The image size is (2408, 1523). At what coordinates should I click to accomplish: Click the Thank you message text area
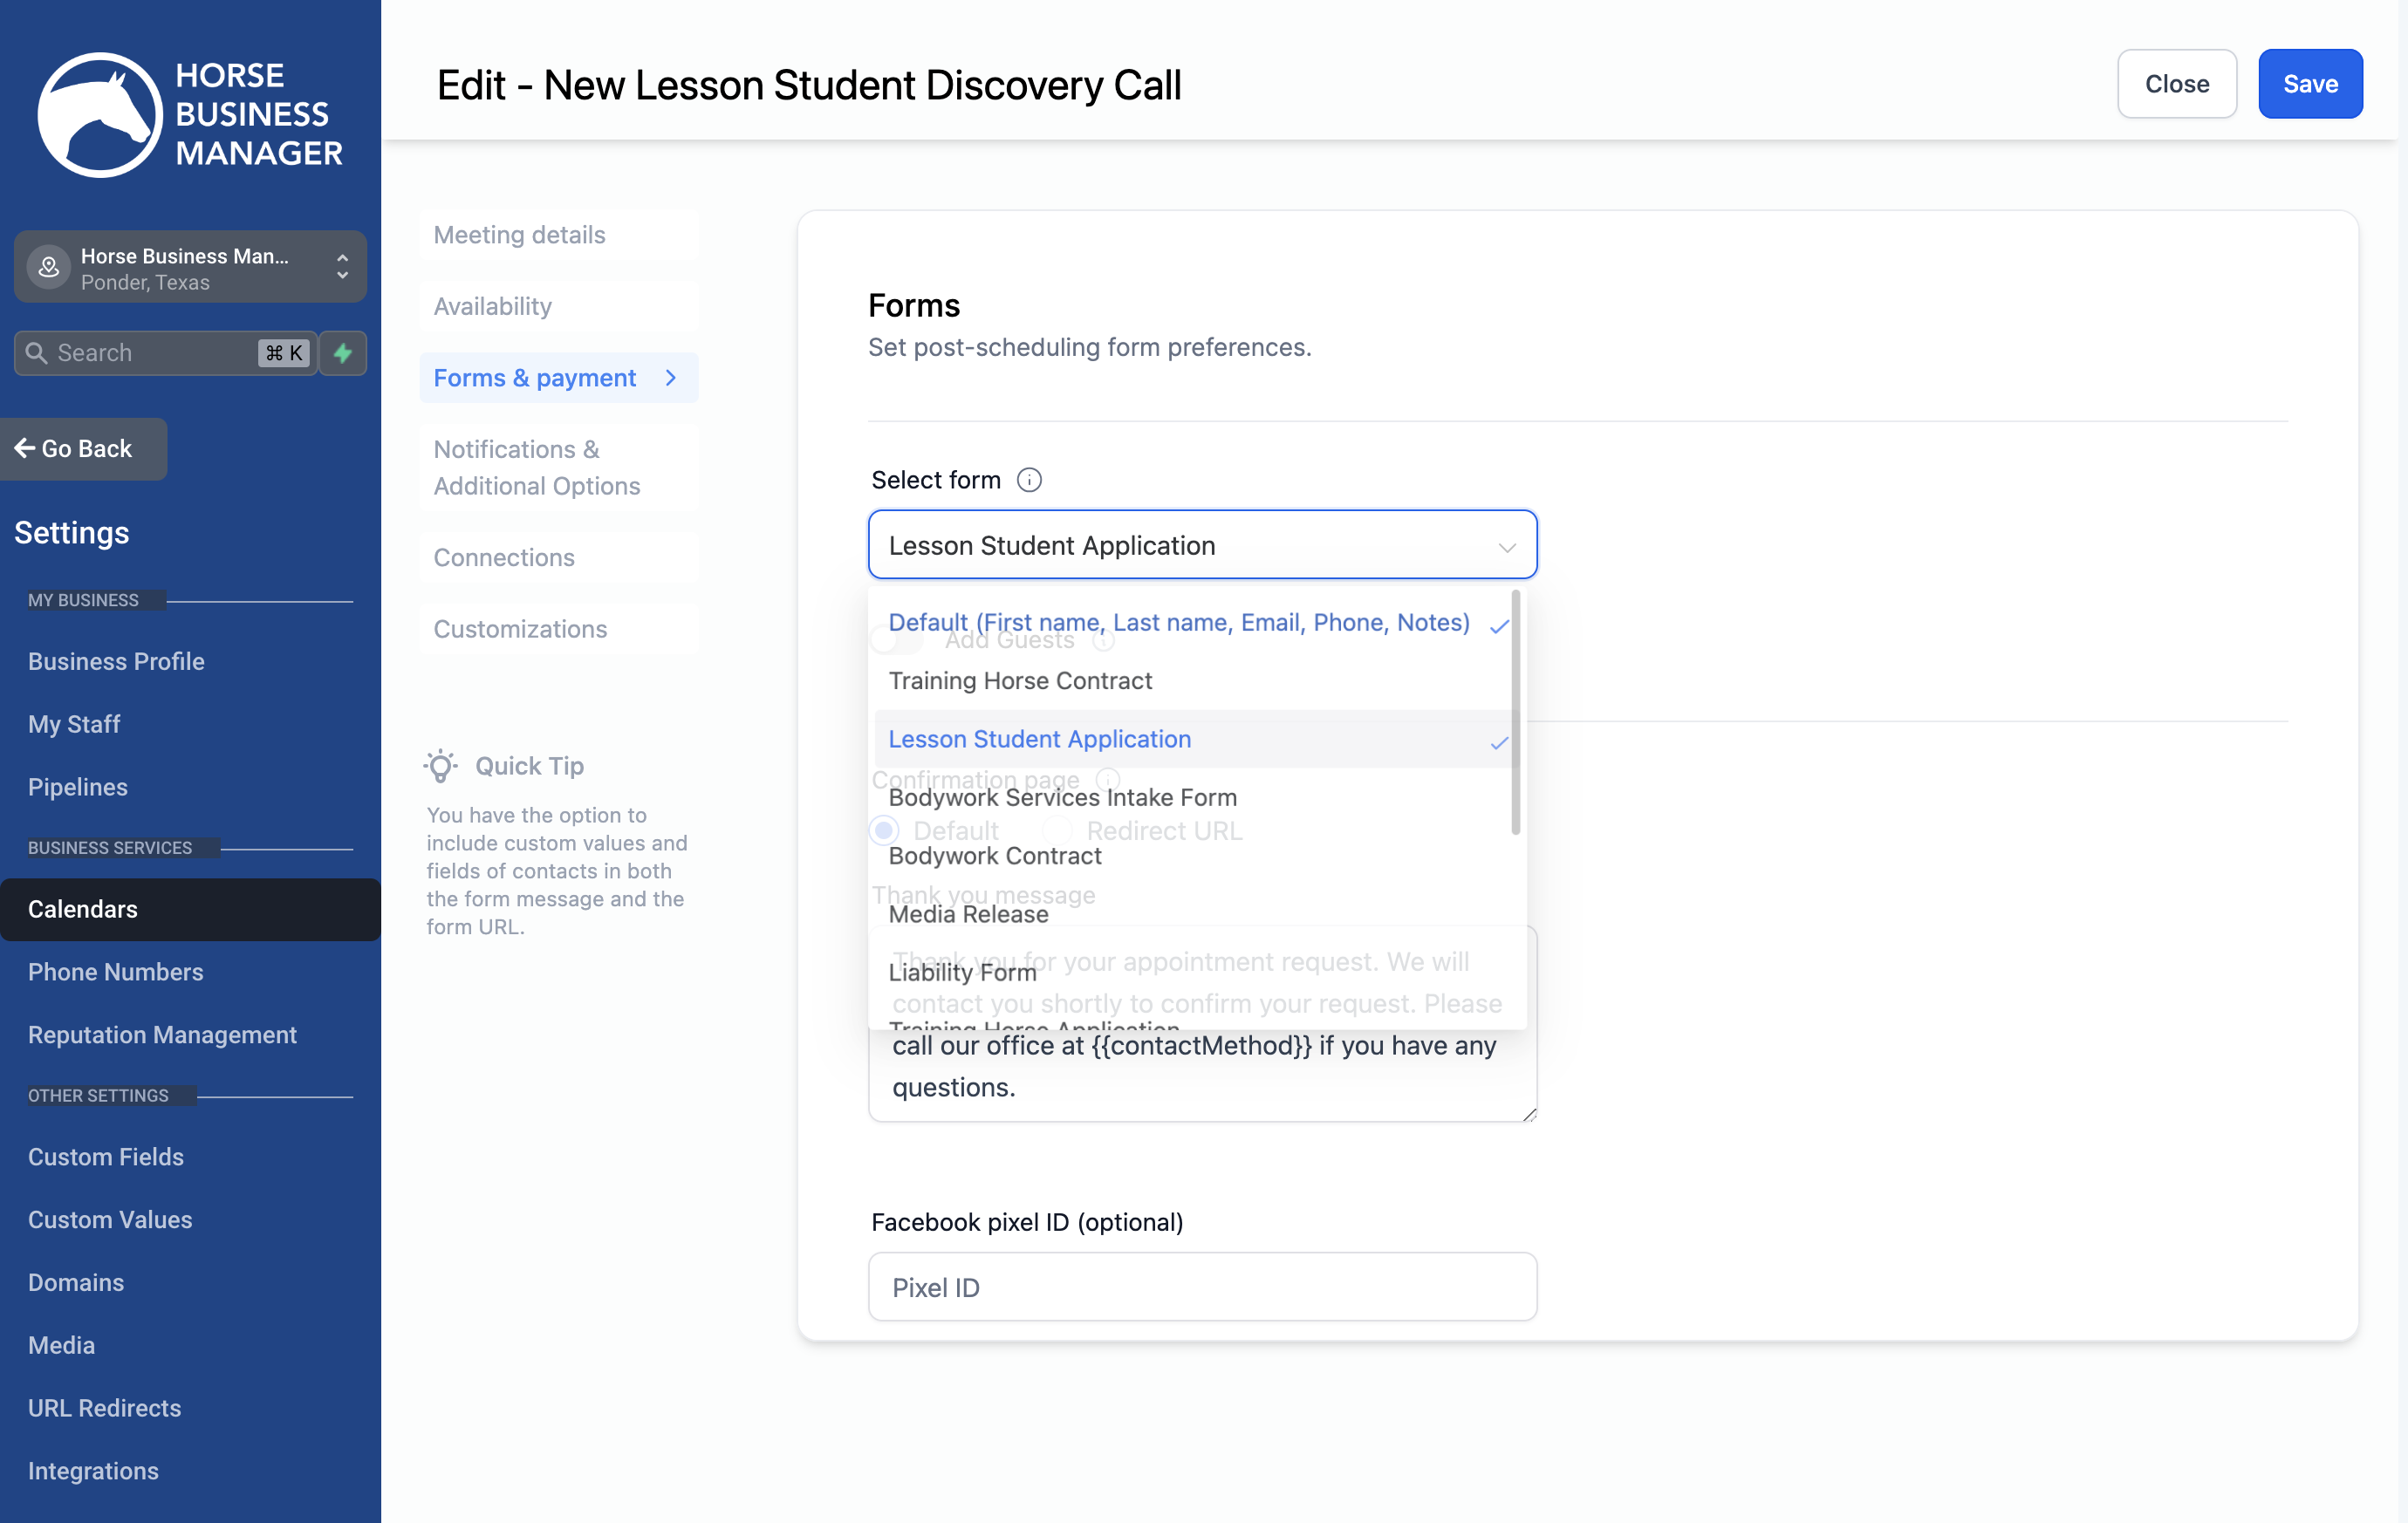tap(1202, 1024)
